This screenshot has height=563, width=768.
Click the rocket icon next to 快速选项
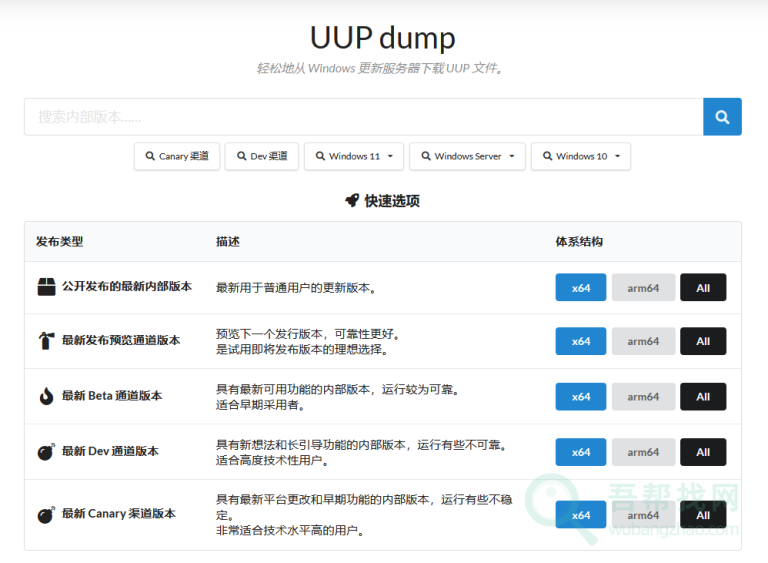point(352,201)
